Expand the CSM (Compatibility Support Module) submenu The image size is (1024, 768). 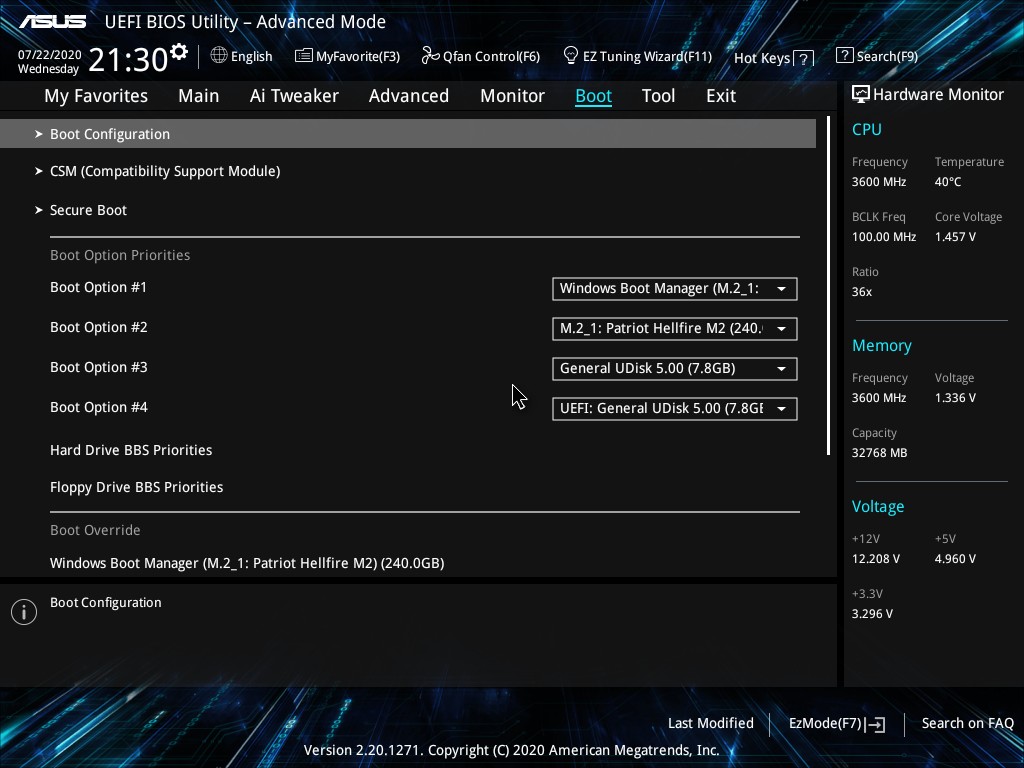point(164,171)
